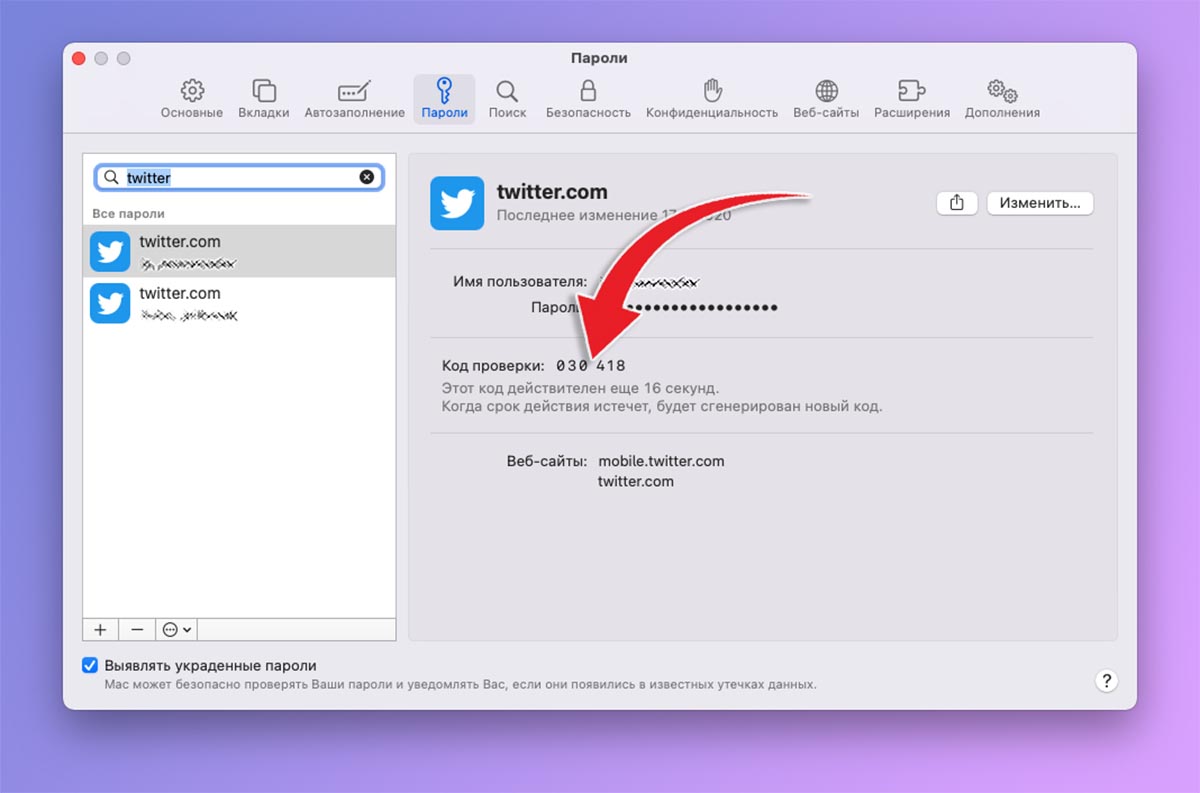
Task: Open the Поиск preferences tab
Action: coord(507,99)
